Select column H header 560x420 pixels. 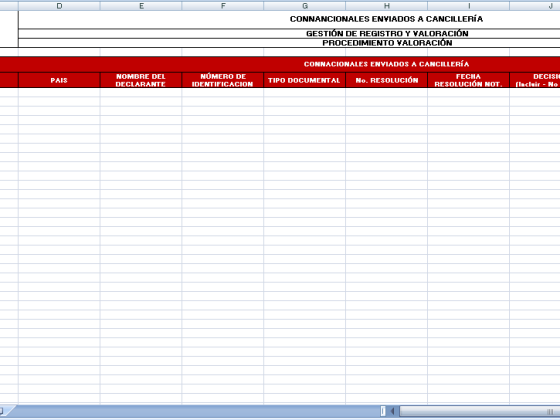(x=386, y=6)
